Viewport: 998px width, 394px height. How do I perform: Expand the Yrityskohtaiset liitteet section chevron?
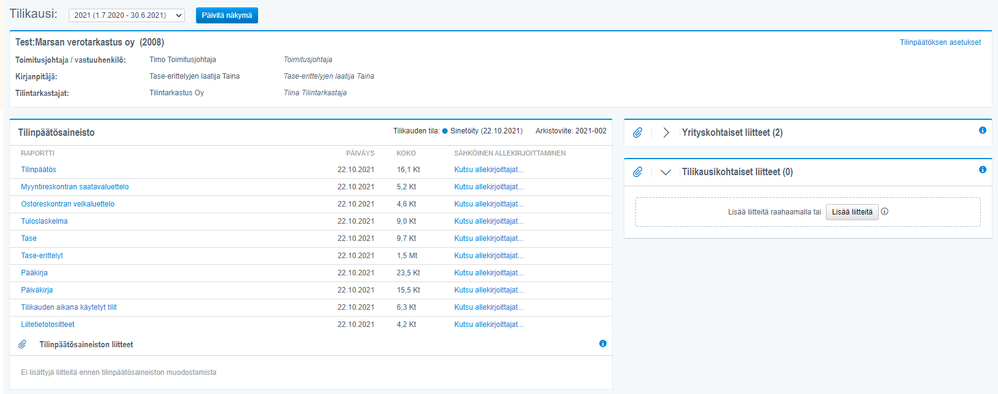click(x=666, y=133)
